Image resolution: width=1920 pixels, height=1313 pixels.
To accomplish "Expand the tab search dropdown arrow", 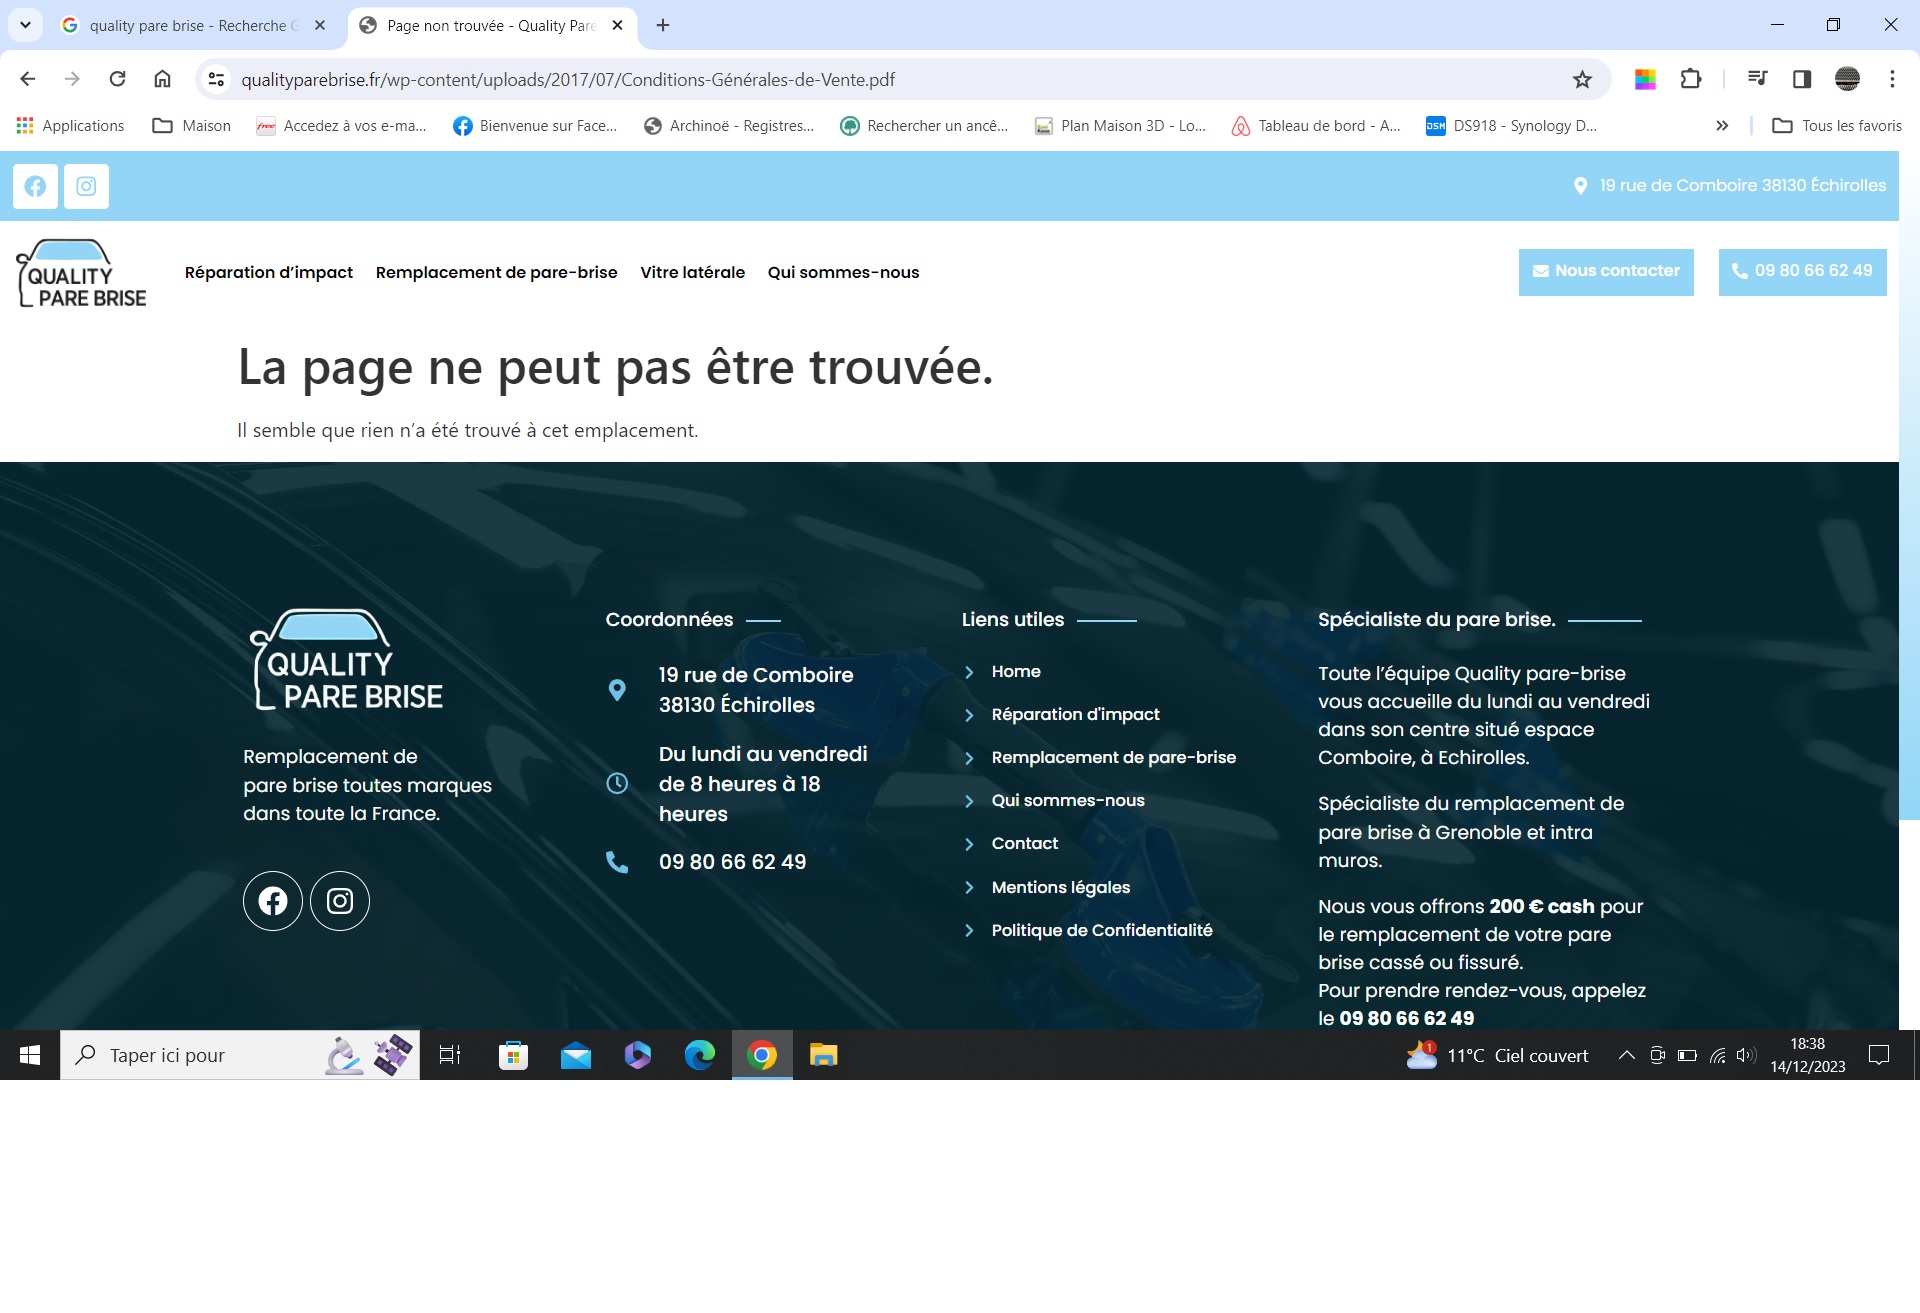I will [25, 25].
